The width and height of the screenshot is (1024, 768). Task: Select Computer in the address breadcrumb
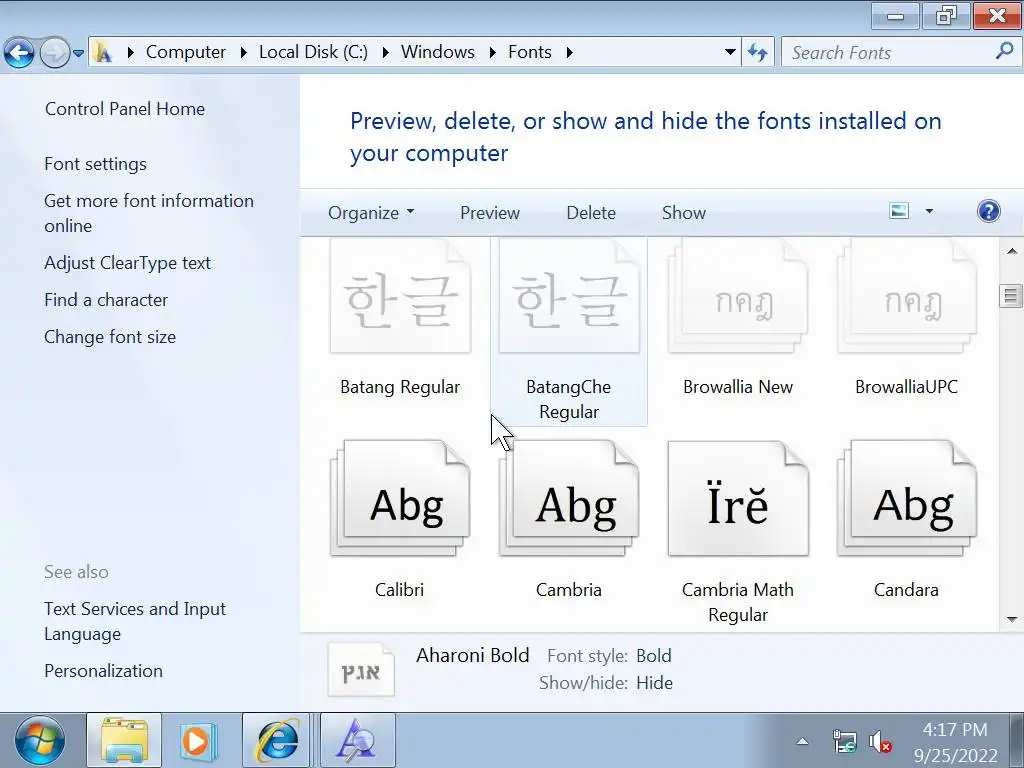185,52
